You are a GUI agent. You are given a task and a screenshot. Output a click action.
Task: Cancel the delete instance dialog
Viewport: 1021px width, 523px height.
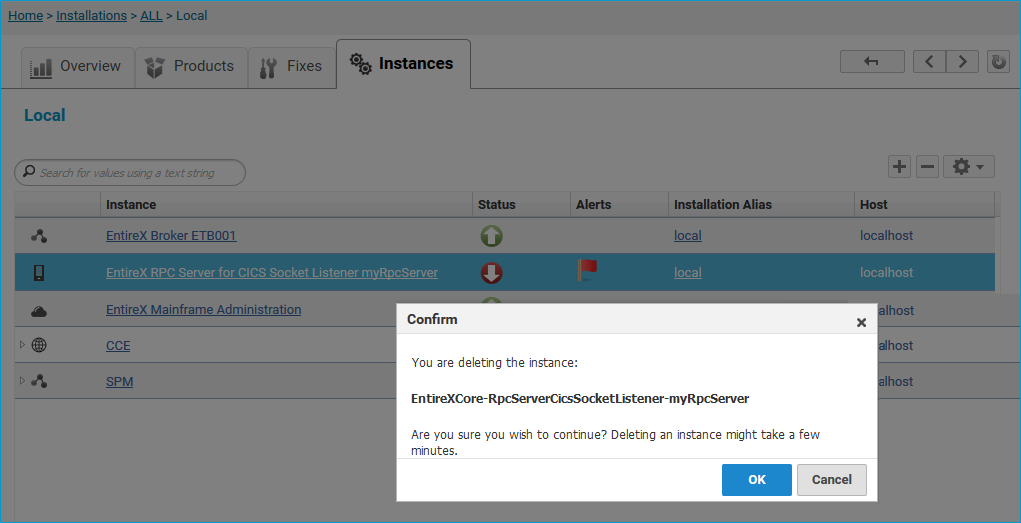[832, 479]
